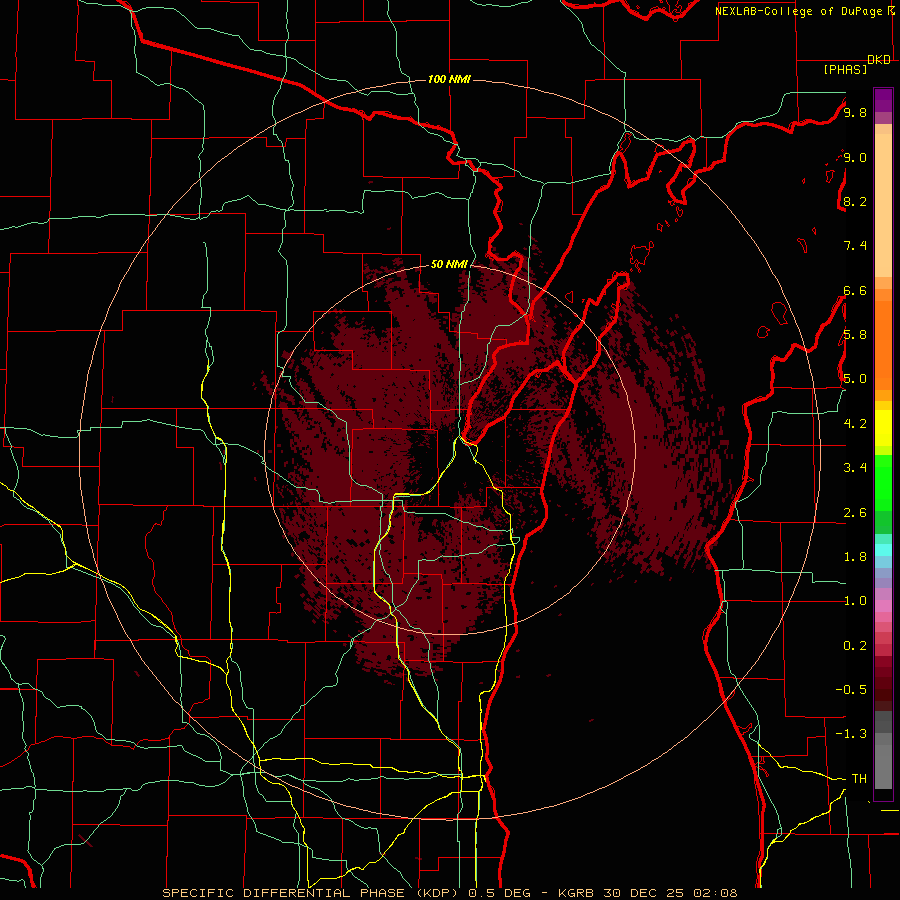Click the DKD label above the legend
Image resolution: width=900 pixels, height=900 pixels.
pos(879,60)
